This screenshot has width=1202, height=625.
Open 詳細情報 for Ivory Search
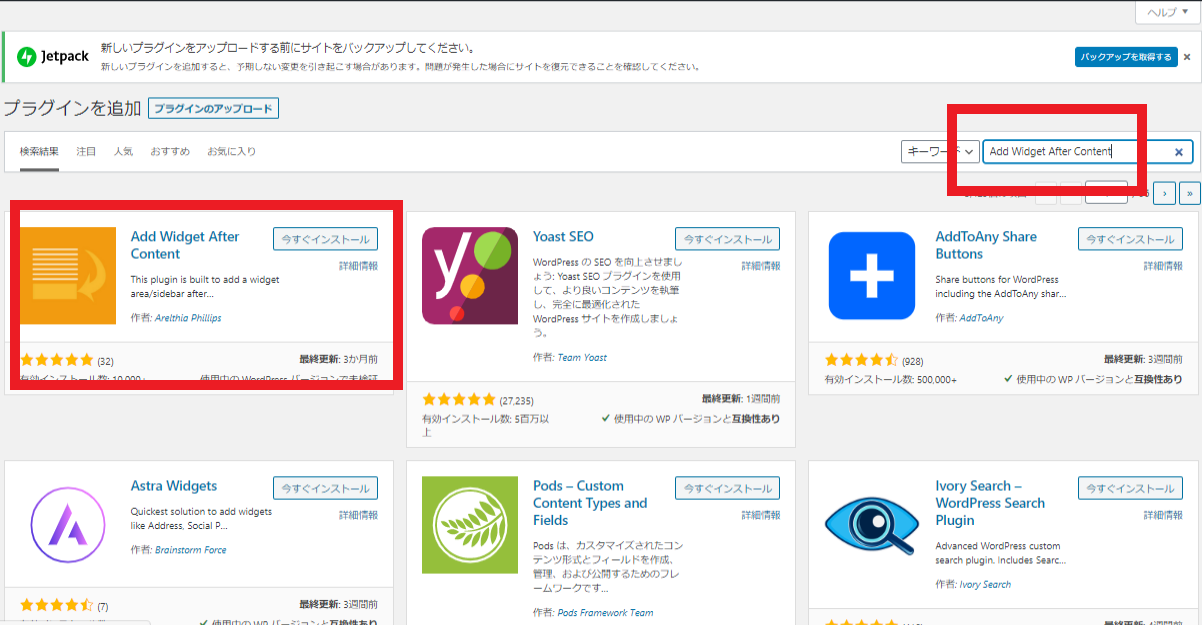[x=1162, y=515]
